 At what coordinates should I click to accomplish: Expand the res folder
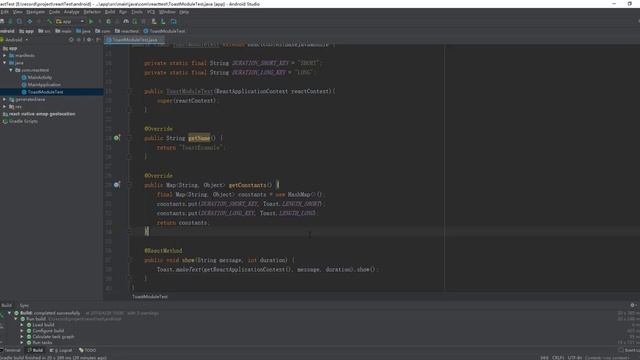(x=4, y=107)
